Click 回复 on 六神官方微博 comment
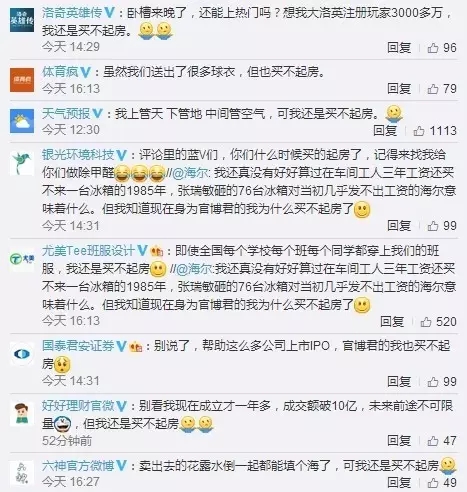 click(399, 482)
